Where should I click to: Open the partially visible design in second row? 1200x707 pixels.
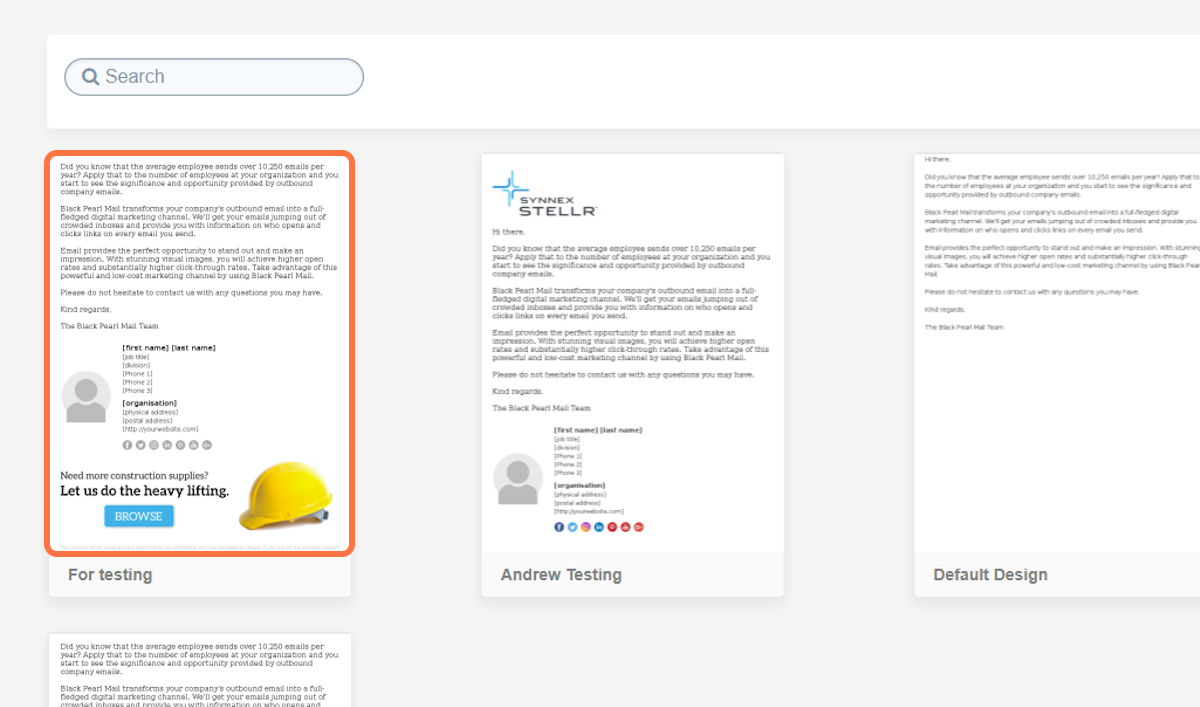point(199,670)
